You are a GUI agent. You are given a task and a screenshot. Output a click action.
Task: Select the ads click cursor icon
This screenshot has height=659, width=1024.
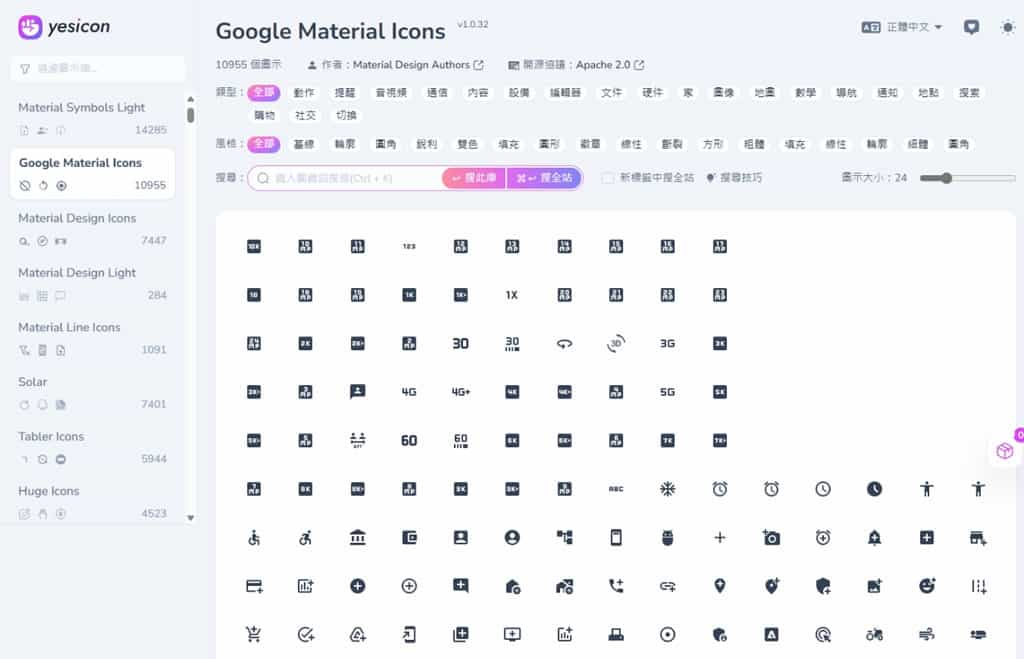point(822,634)
